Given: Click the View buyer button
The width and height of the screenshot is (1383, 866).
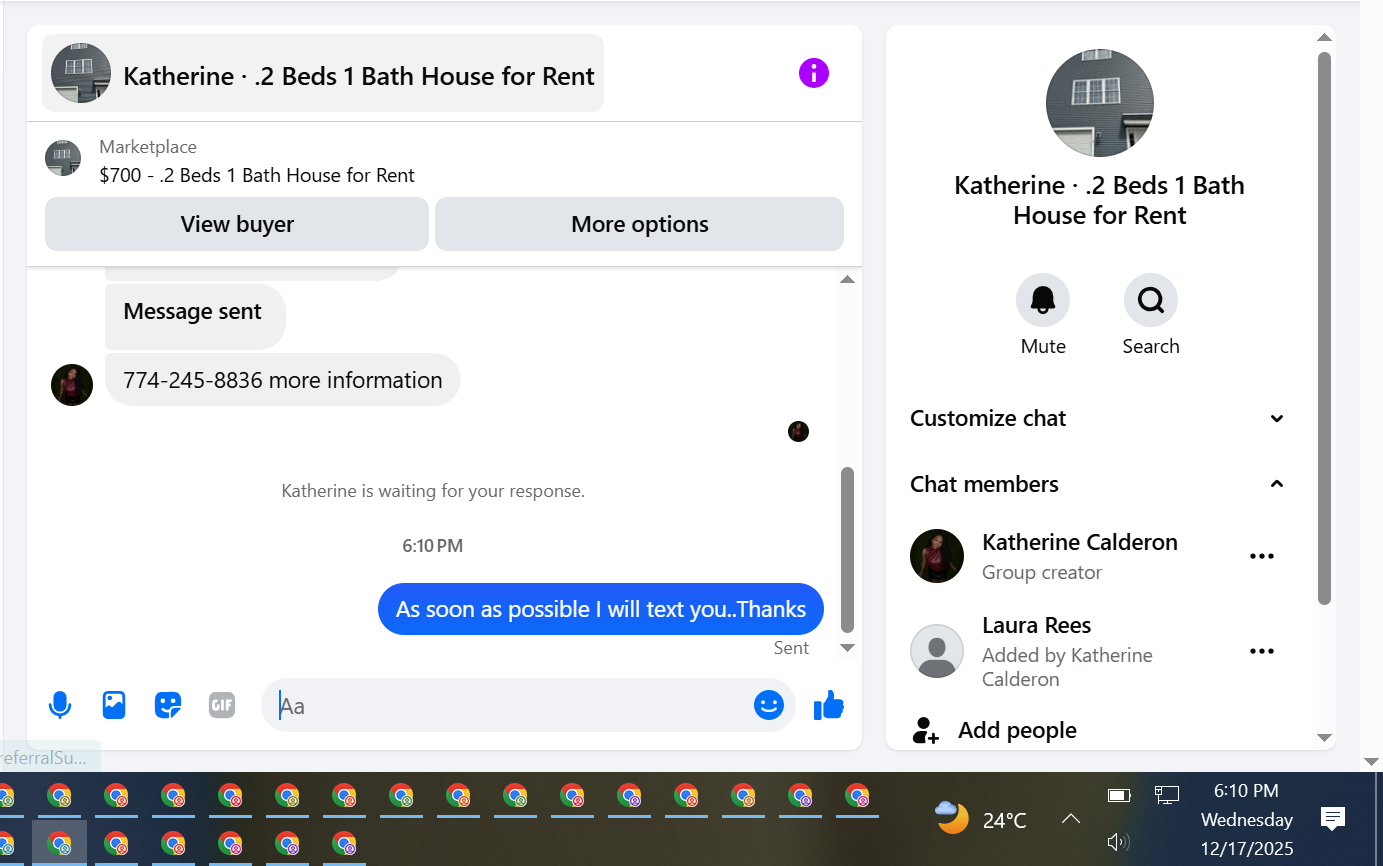Looking at the screenshot, I should pyautogui.click(x=237, y=224).
